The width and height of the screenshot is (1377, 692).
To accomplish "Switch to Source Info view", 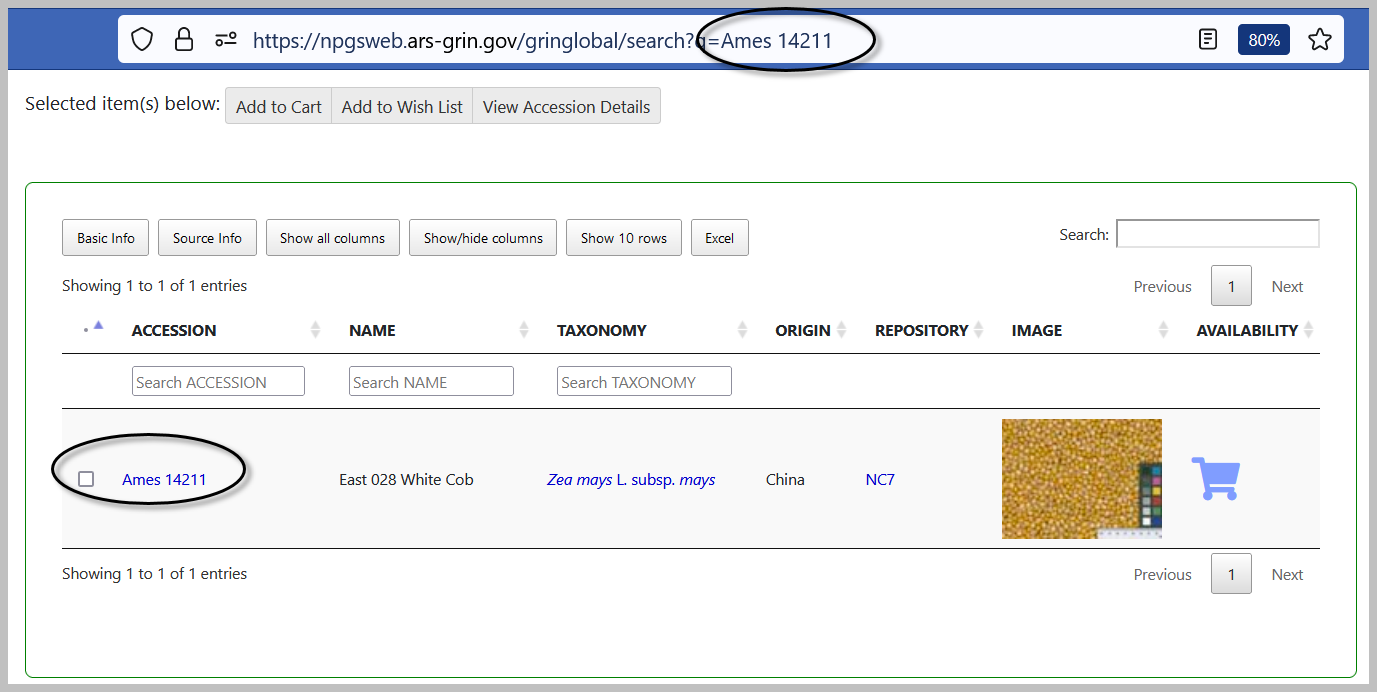I will click(207, 238).
